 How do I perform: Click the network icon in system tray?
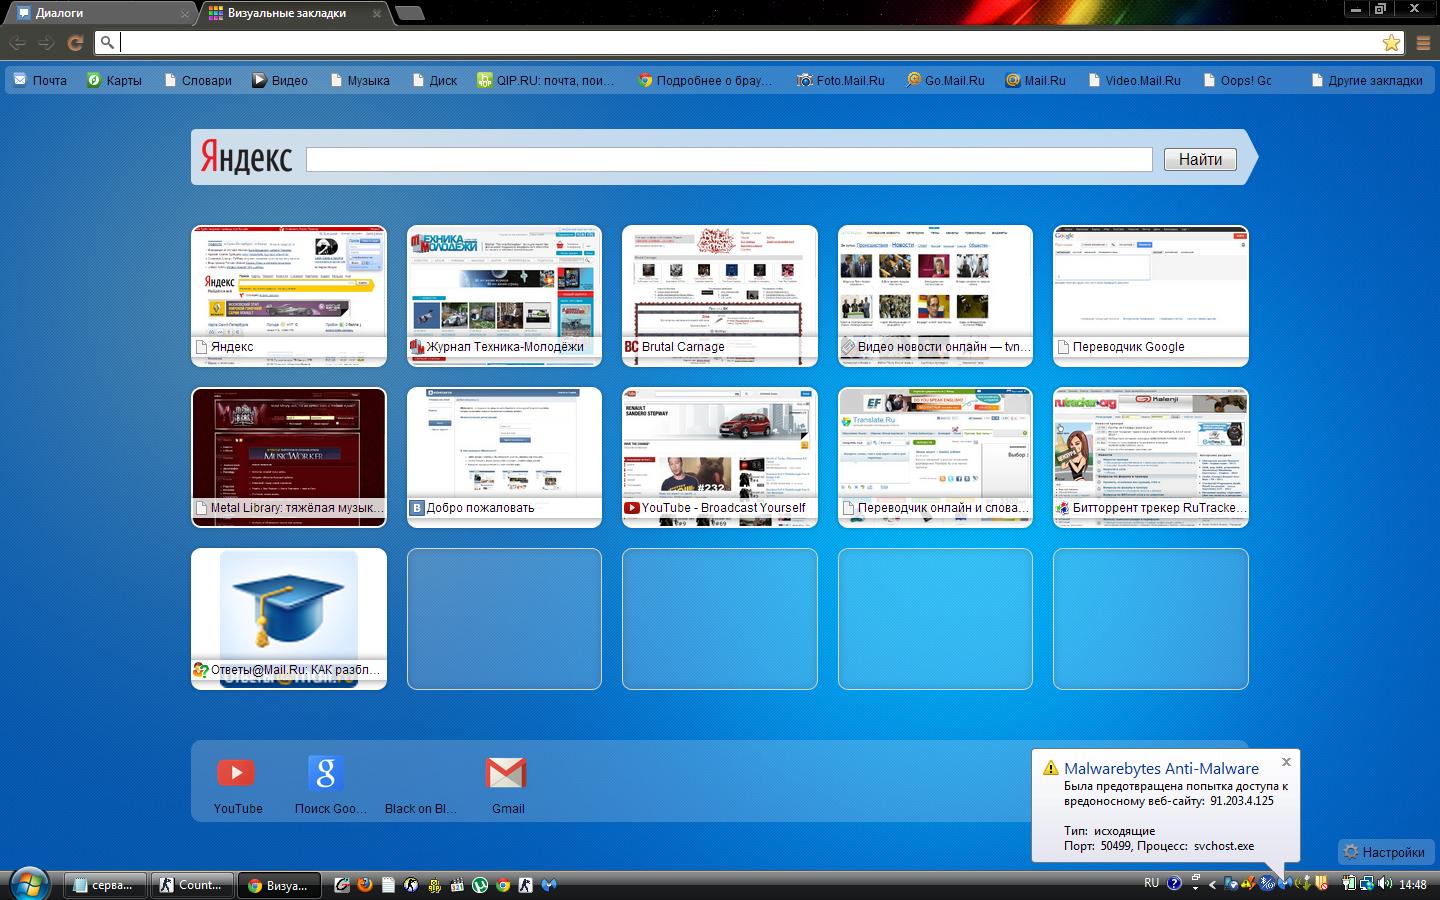point(1366,883)
